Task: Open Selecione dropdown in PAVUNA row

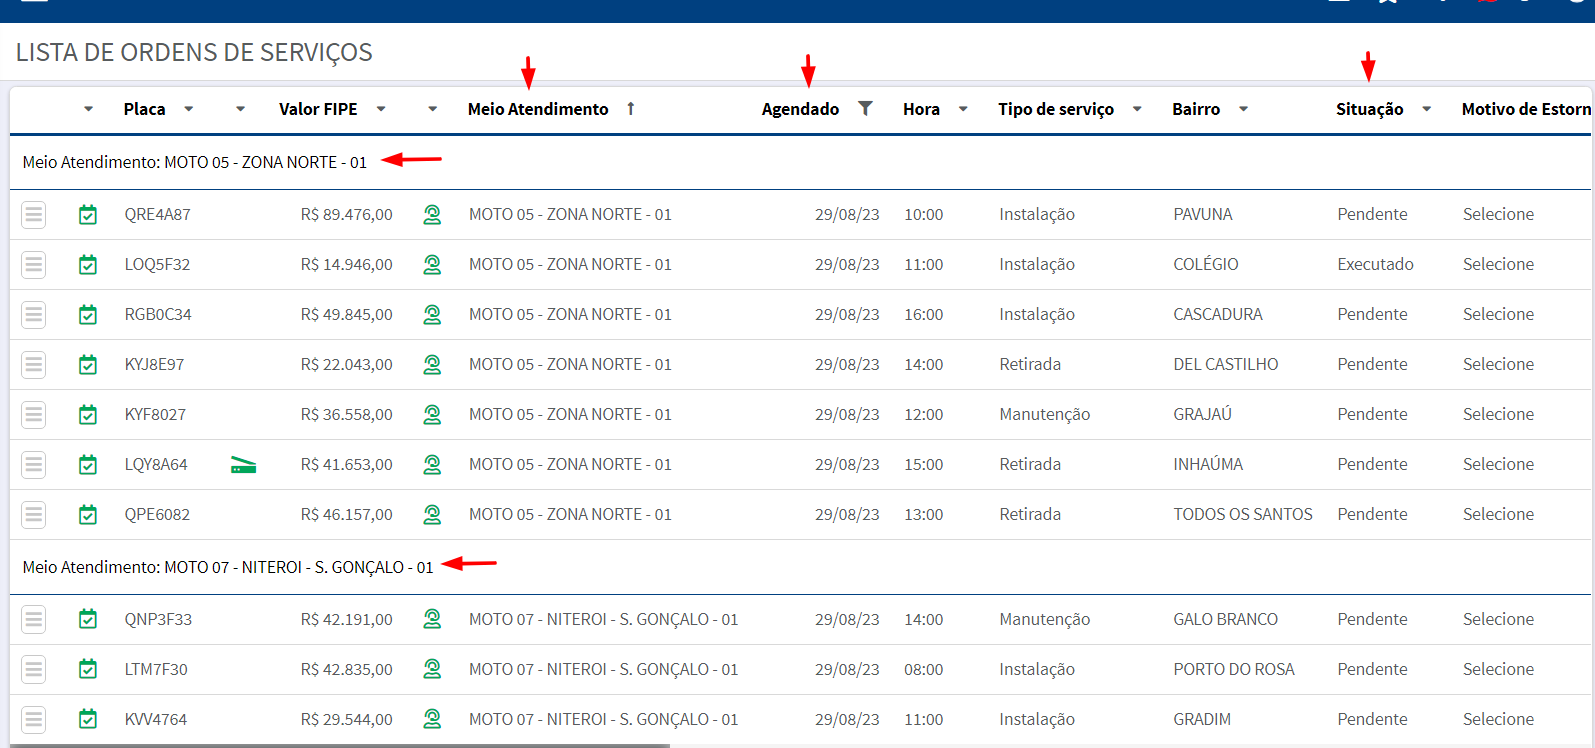Action: click(1498, 214)
